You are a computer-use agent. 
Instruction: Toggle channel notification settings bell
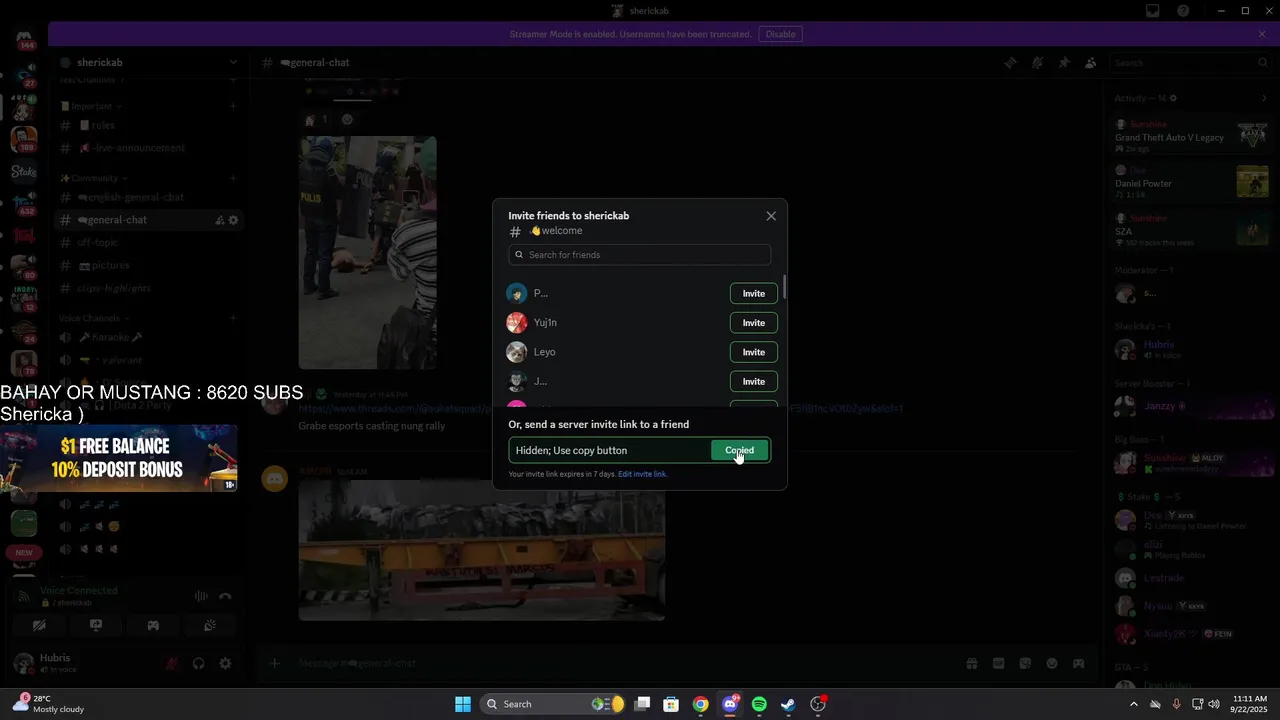pyautogui.click(x=1037, y=63)
